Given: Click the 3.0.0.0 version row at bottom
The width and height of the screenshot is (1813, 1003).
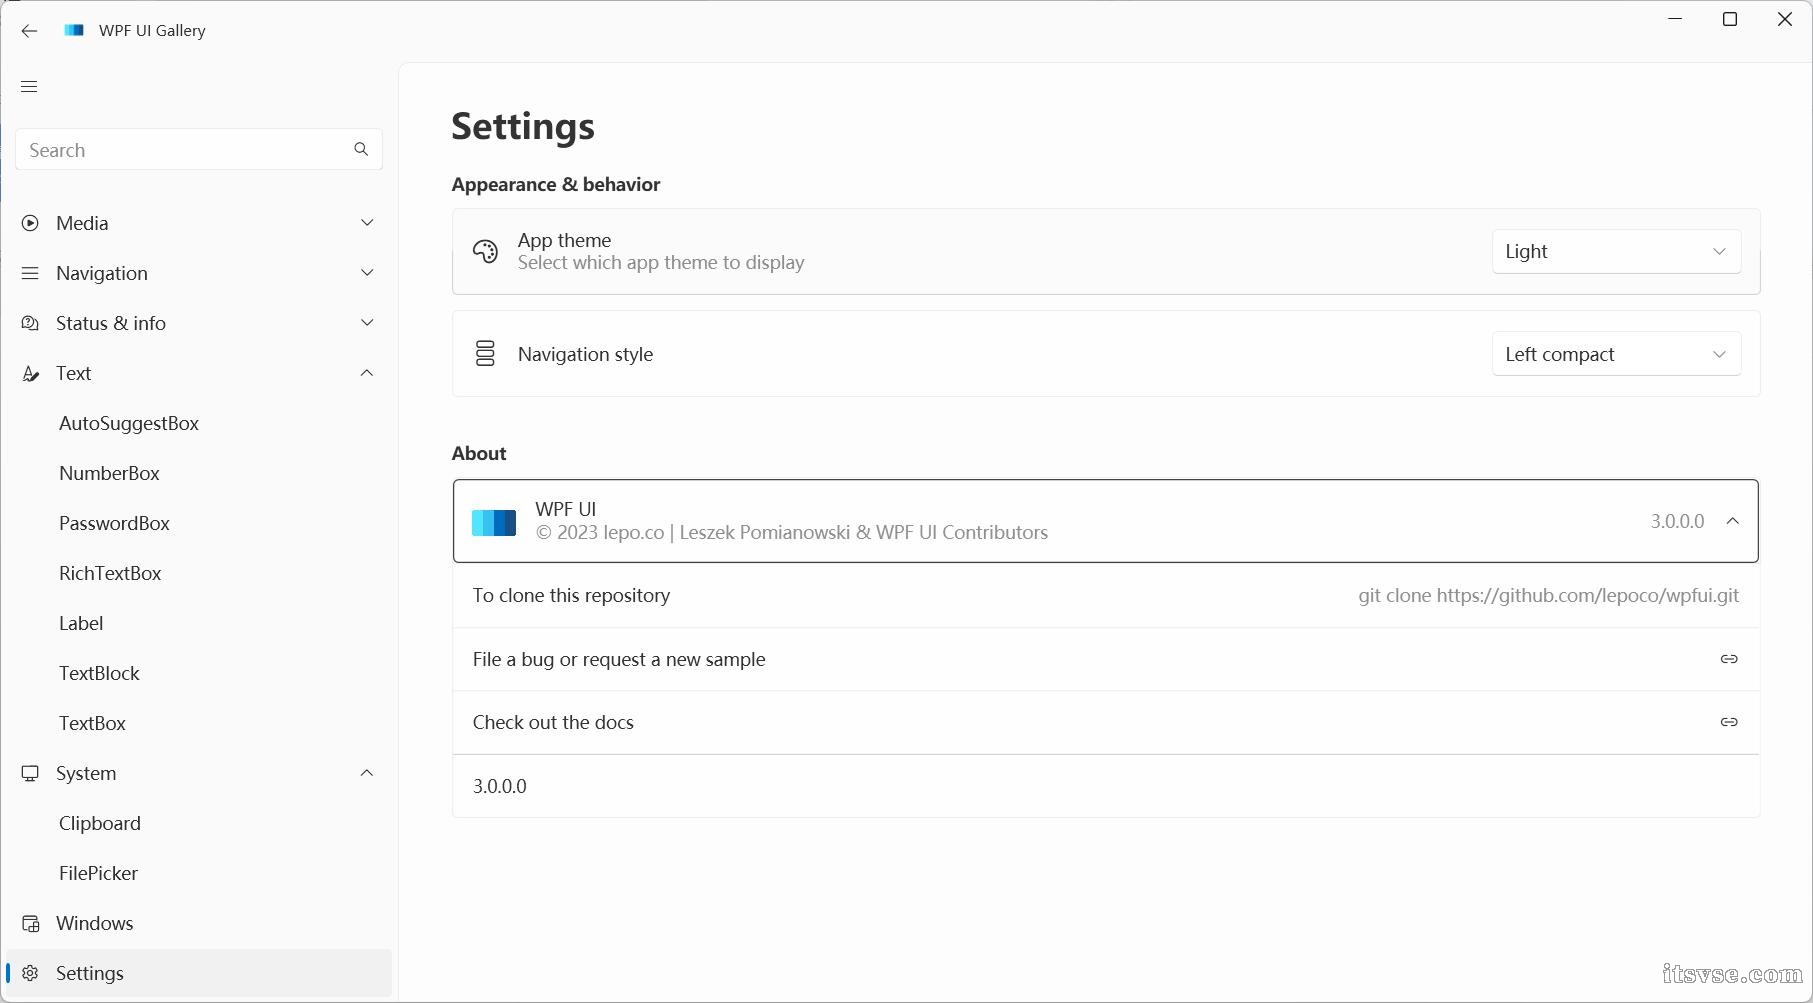Looking at the screenshot, I should click(1106, 786).
